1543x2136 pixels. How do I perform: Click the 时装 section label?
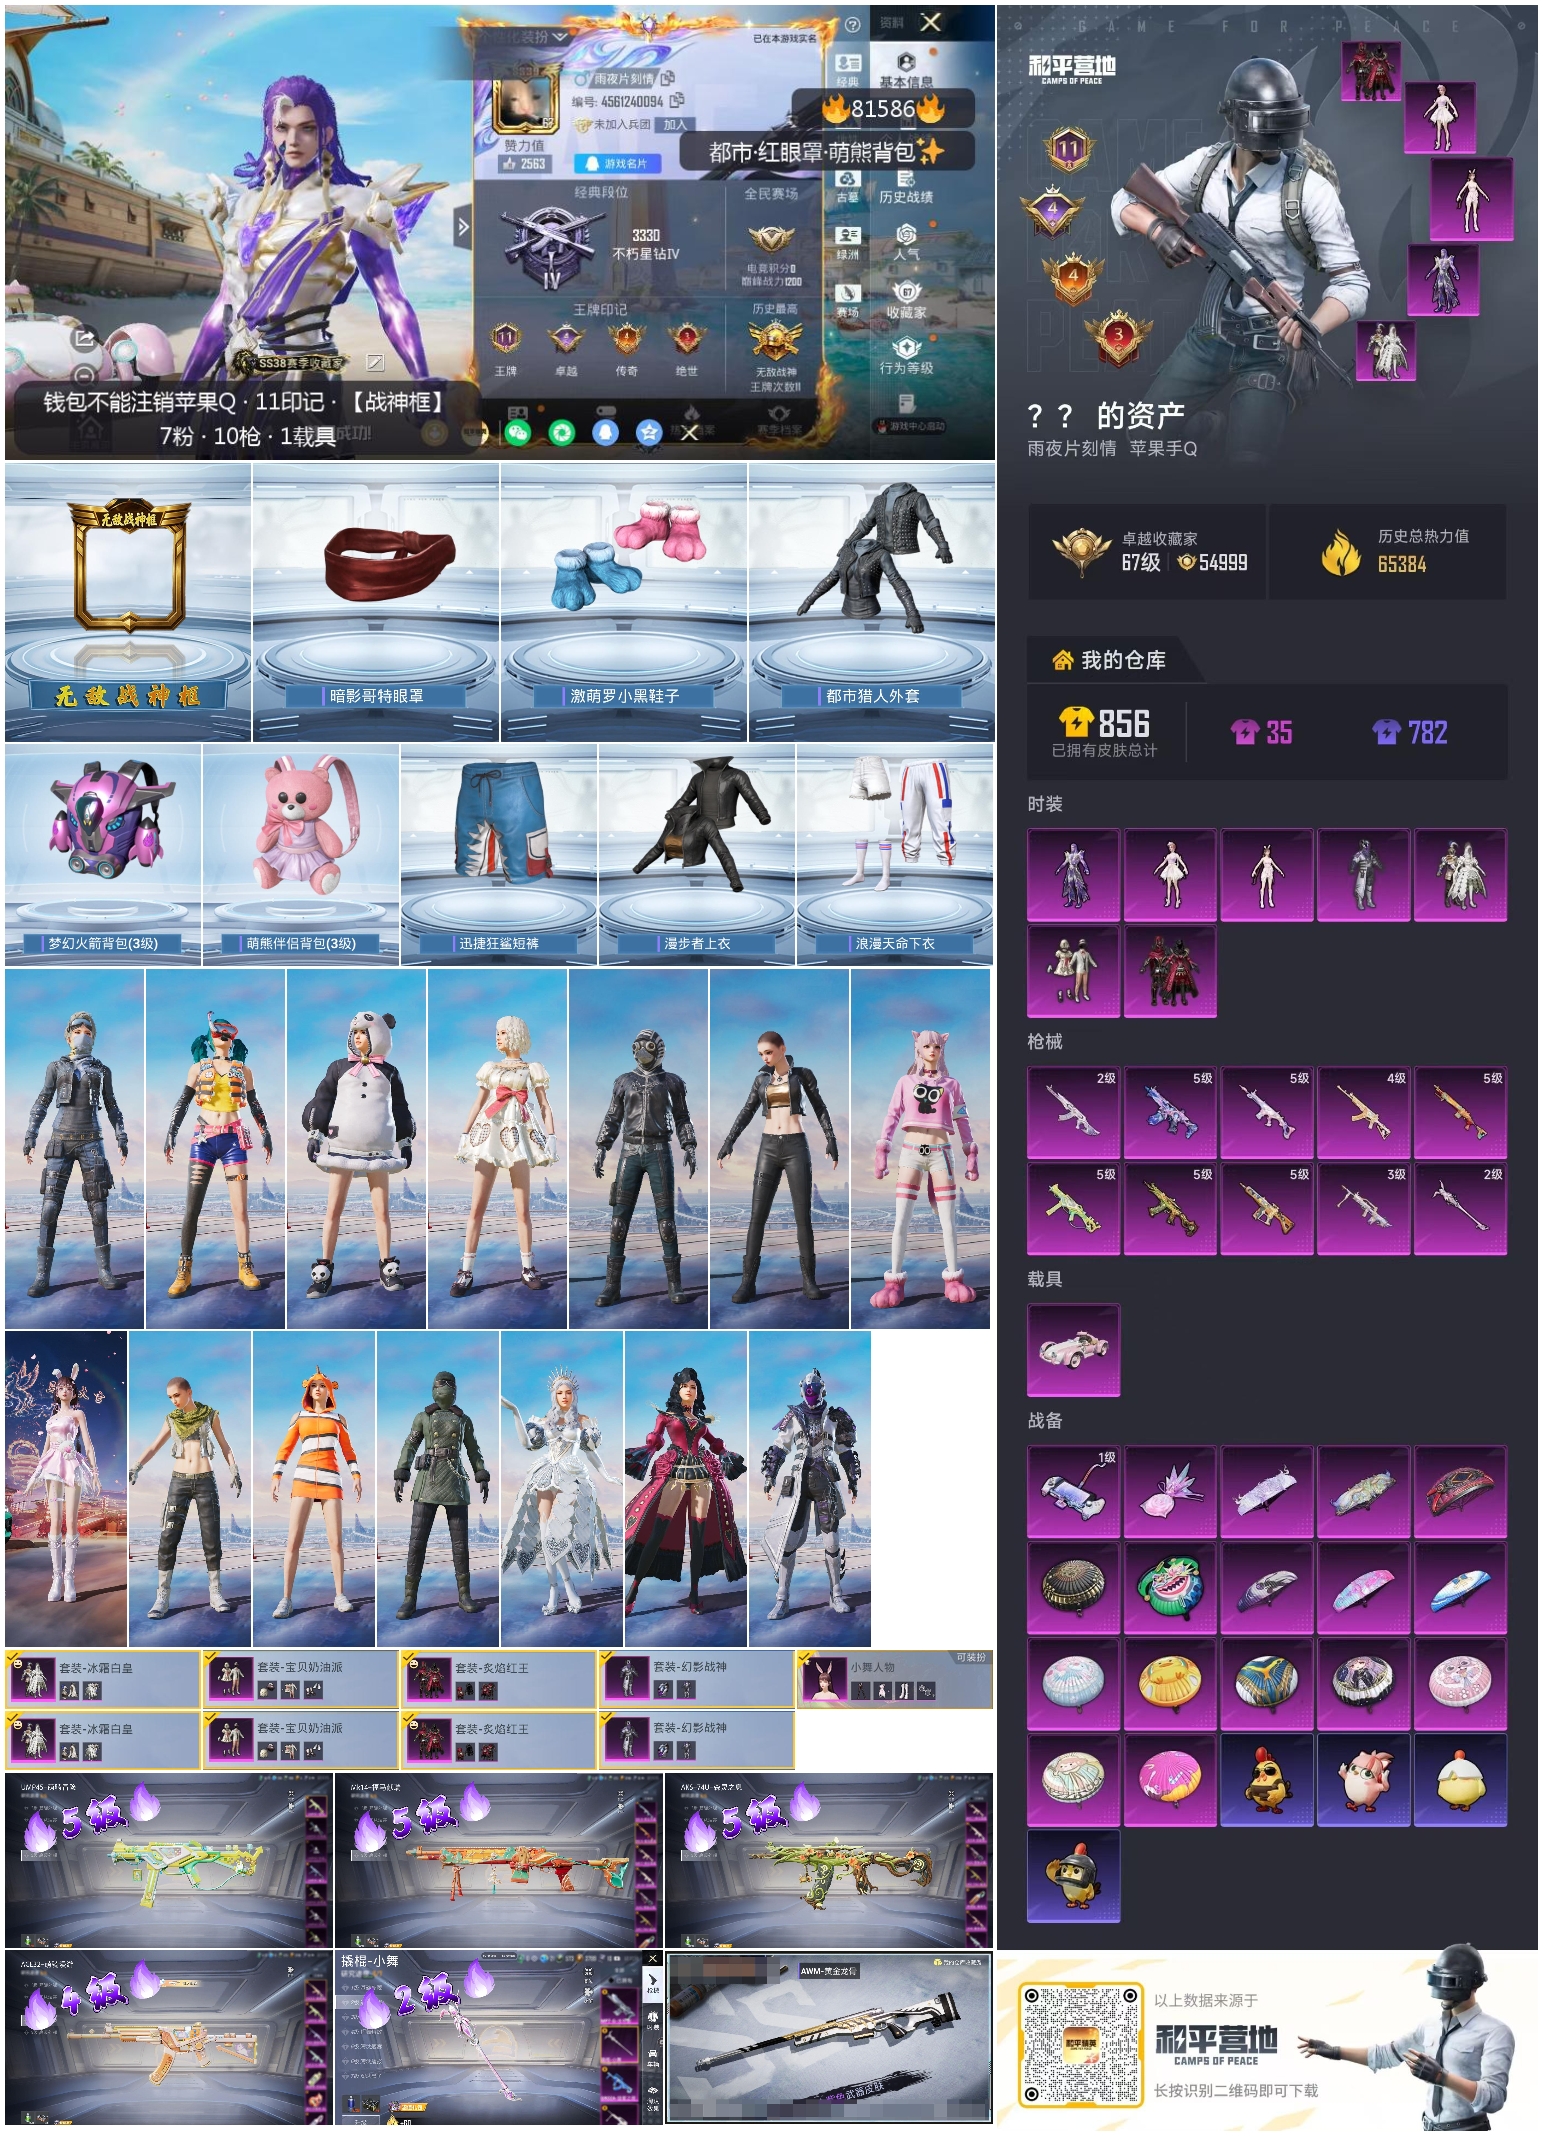pos(1044,804)
